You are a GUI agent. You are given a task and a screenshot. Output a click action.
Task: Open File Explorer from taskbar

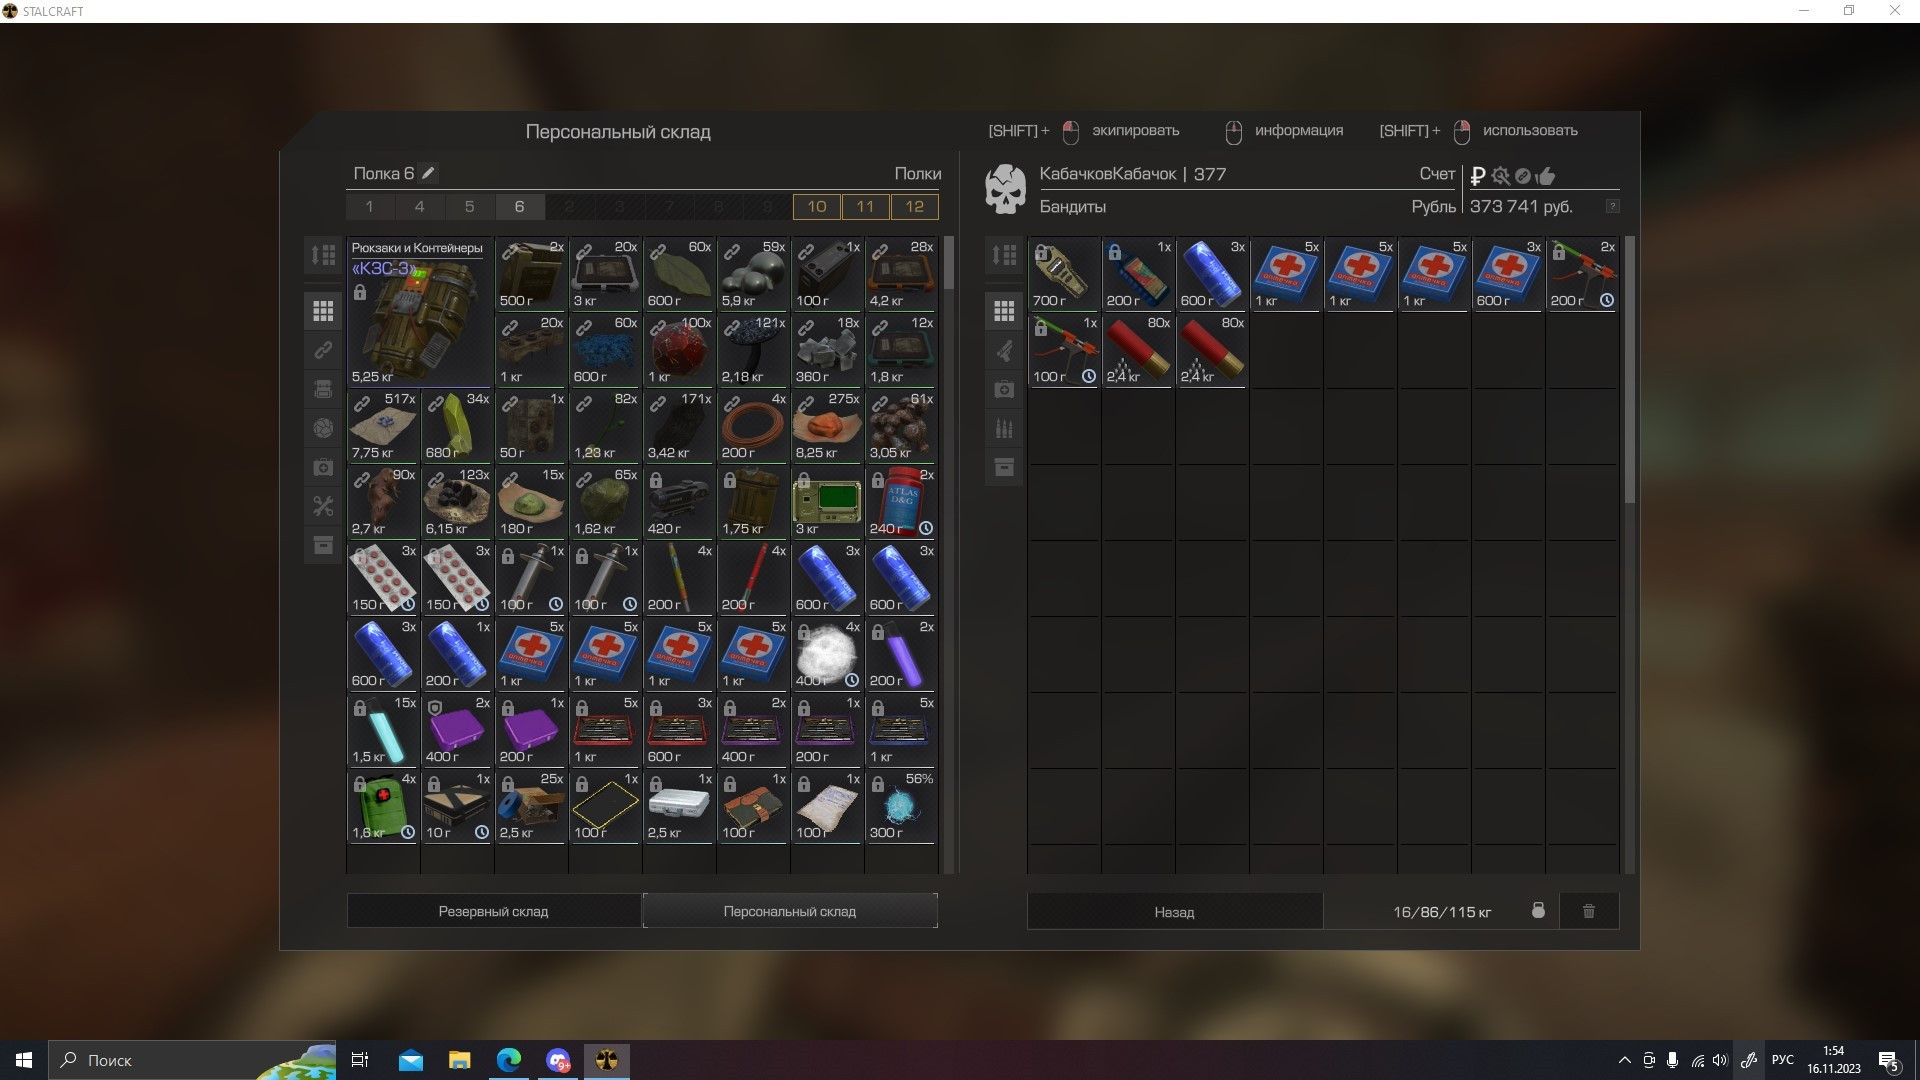459,1060
